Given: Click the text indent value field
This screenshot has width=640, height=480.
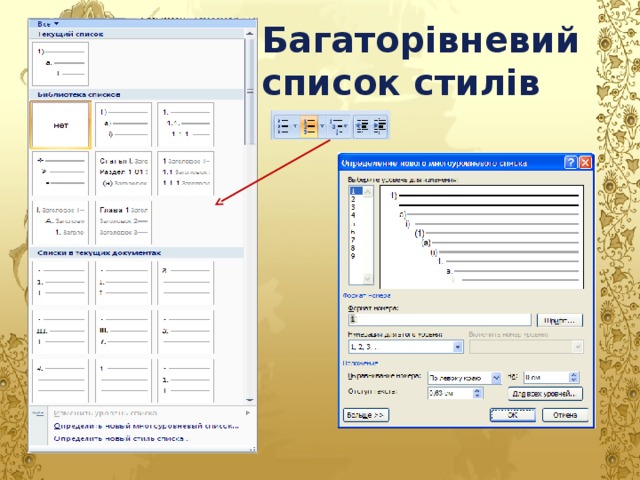Looking at the screenshot, I should pos(450,393).
